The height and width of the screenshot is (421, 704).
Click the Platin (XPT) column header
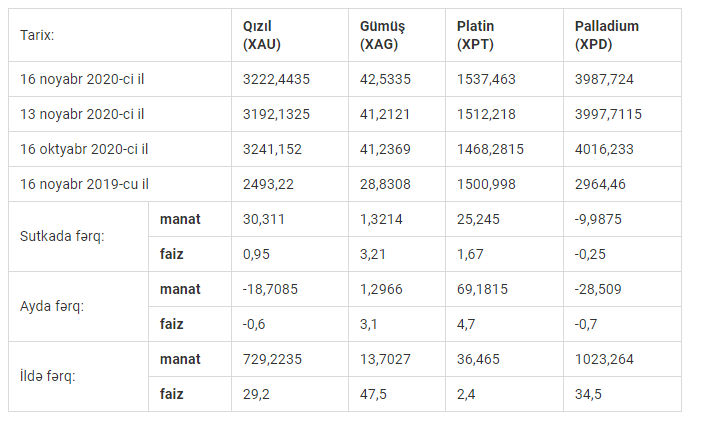pos(504,35)
